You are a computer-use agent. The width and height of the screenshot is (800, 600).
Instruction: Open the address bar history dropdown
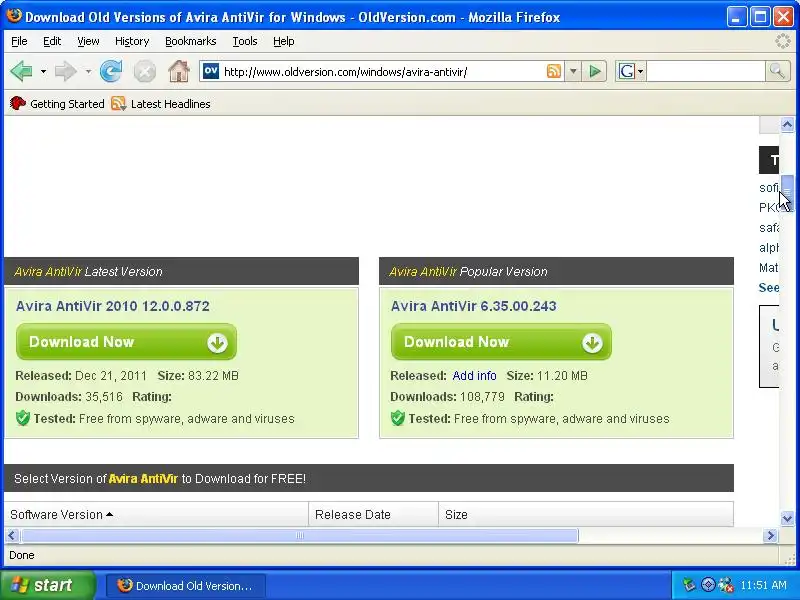pyautogui.click(x=573, y=71)
